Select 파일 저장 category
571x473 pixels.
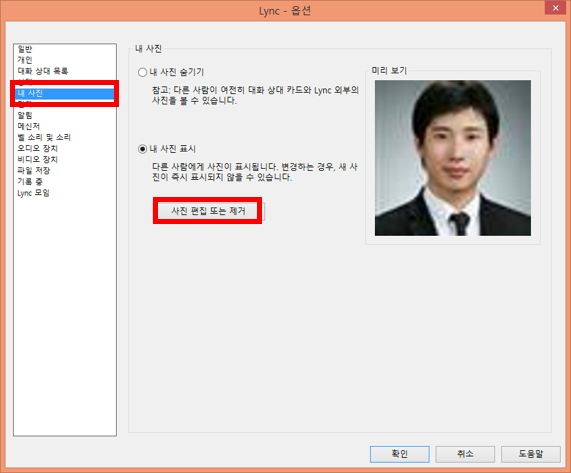[x=34, y=170]
